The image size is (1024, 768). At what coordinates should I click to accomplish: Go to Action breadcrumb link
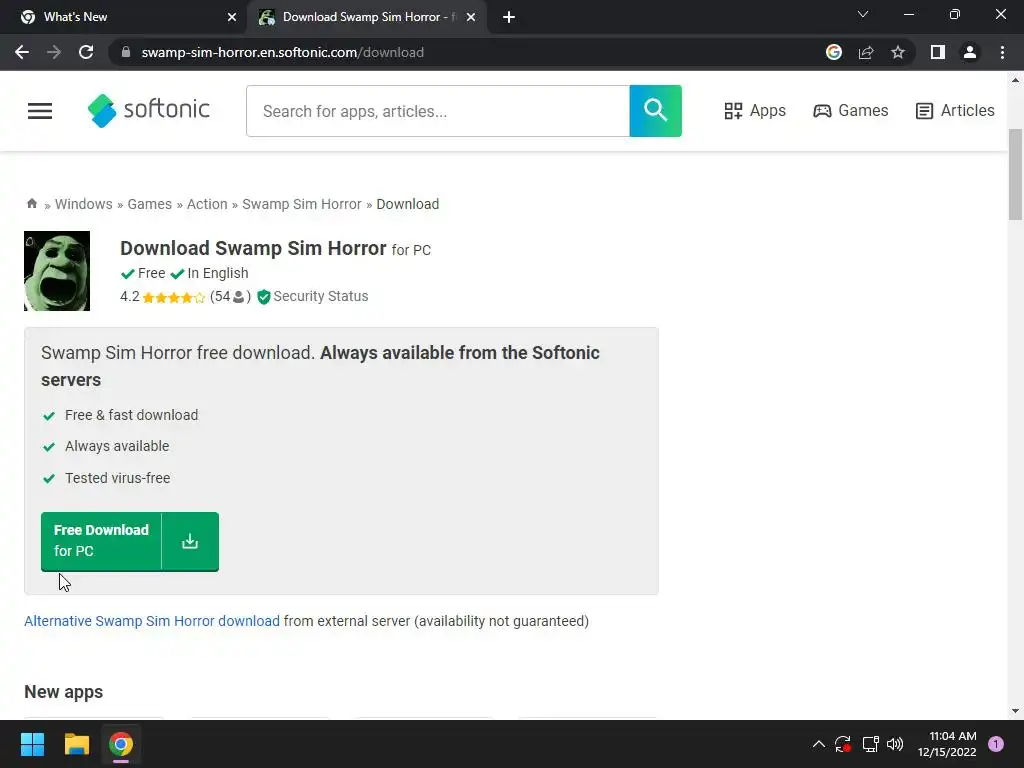[x=207, y=204]
